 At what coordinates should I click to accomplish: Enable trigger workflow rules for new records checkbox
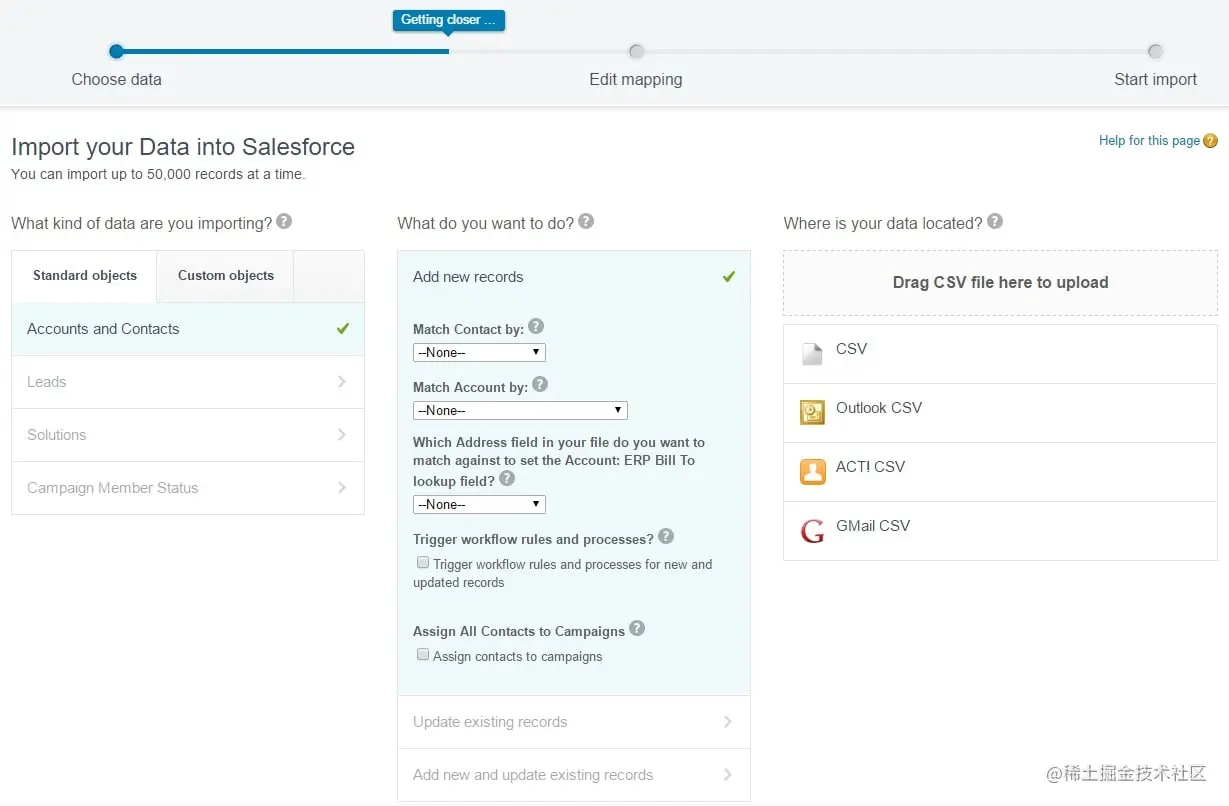pos(423,563)
